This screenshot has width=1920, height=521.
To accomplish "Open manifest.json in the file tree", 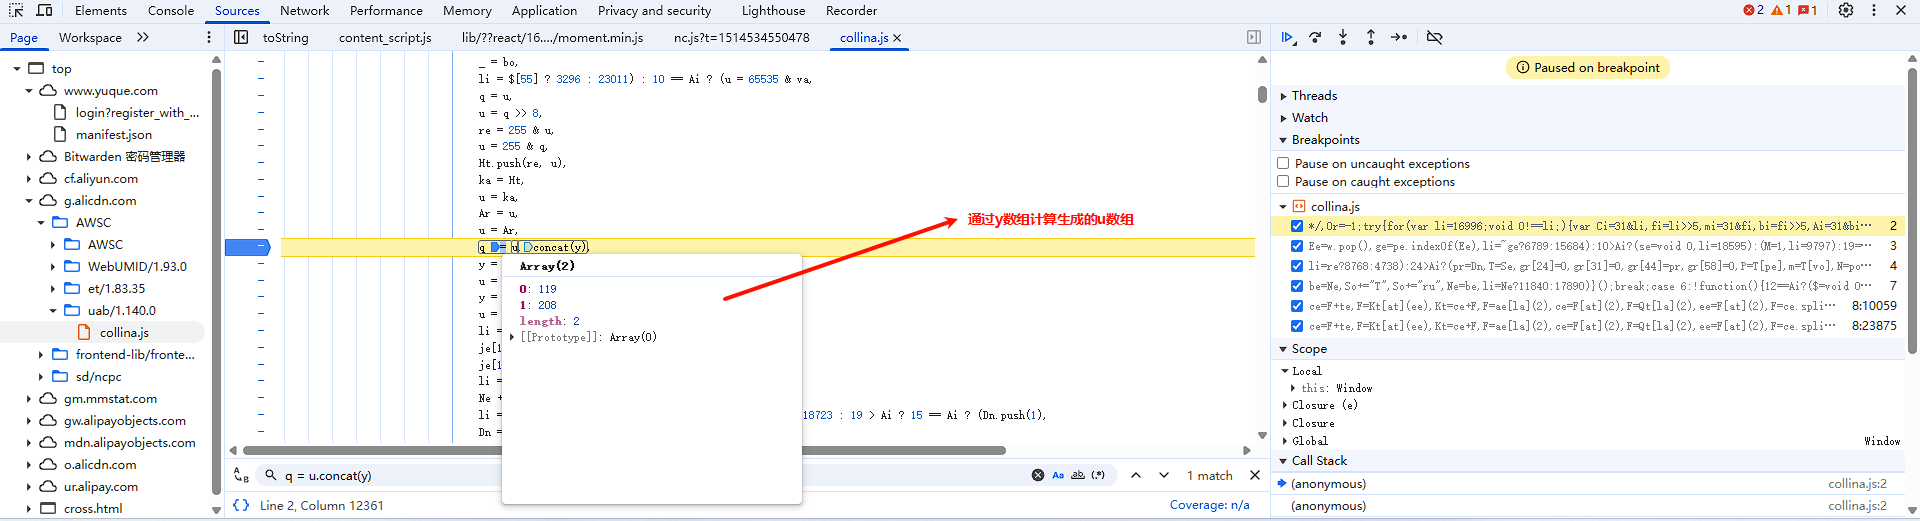I will tap(113, 135).
